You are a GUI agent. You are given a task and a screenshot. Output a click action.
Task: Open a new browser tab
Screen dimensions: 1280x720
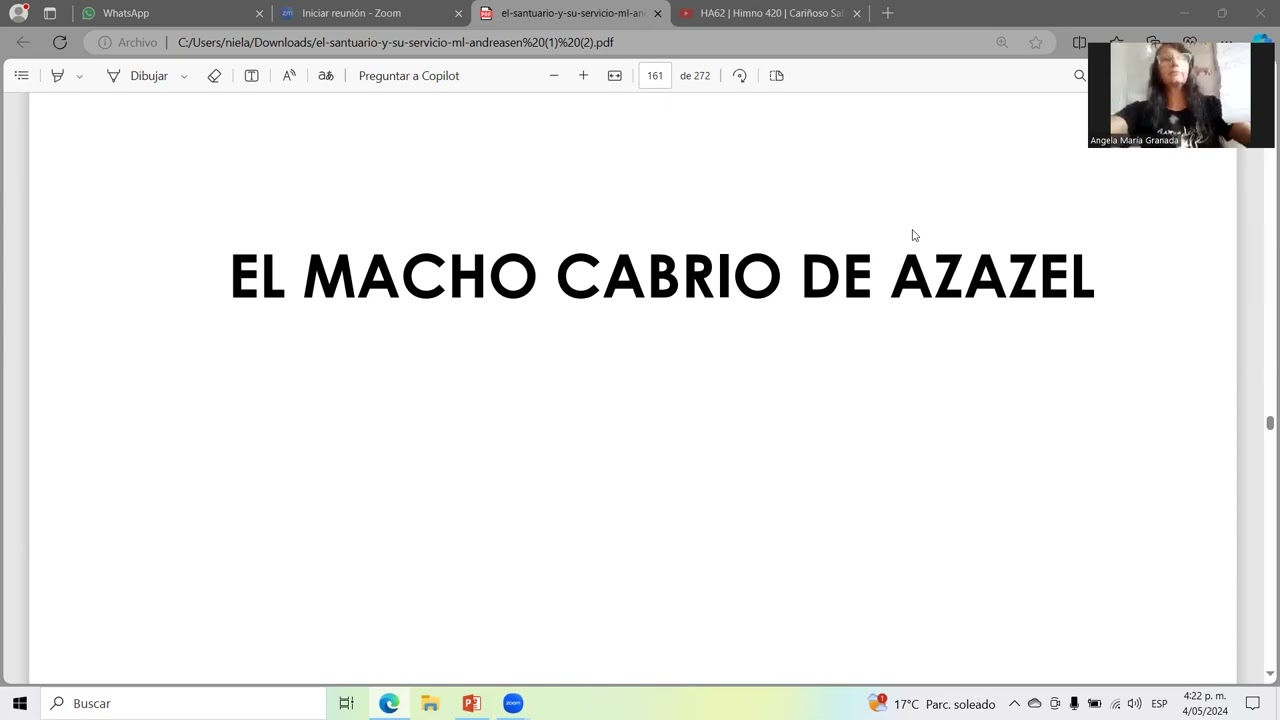(x=888, y=13)
